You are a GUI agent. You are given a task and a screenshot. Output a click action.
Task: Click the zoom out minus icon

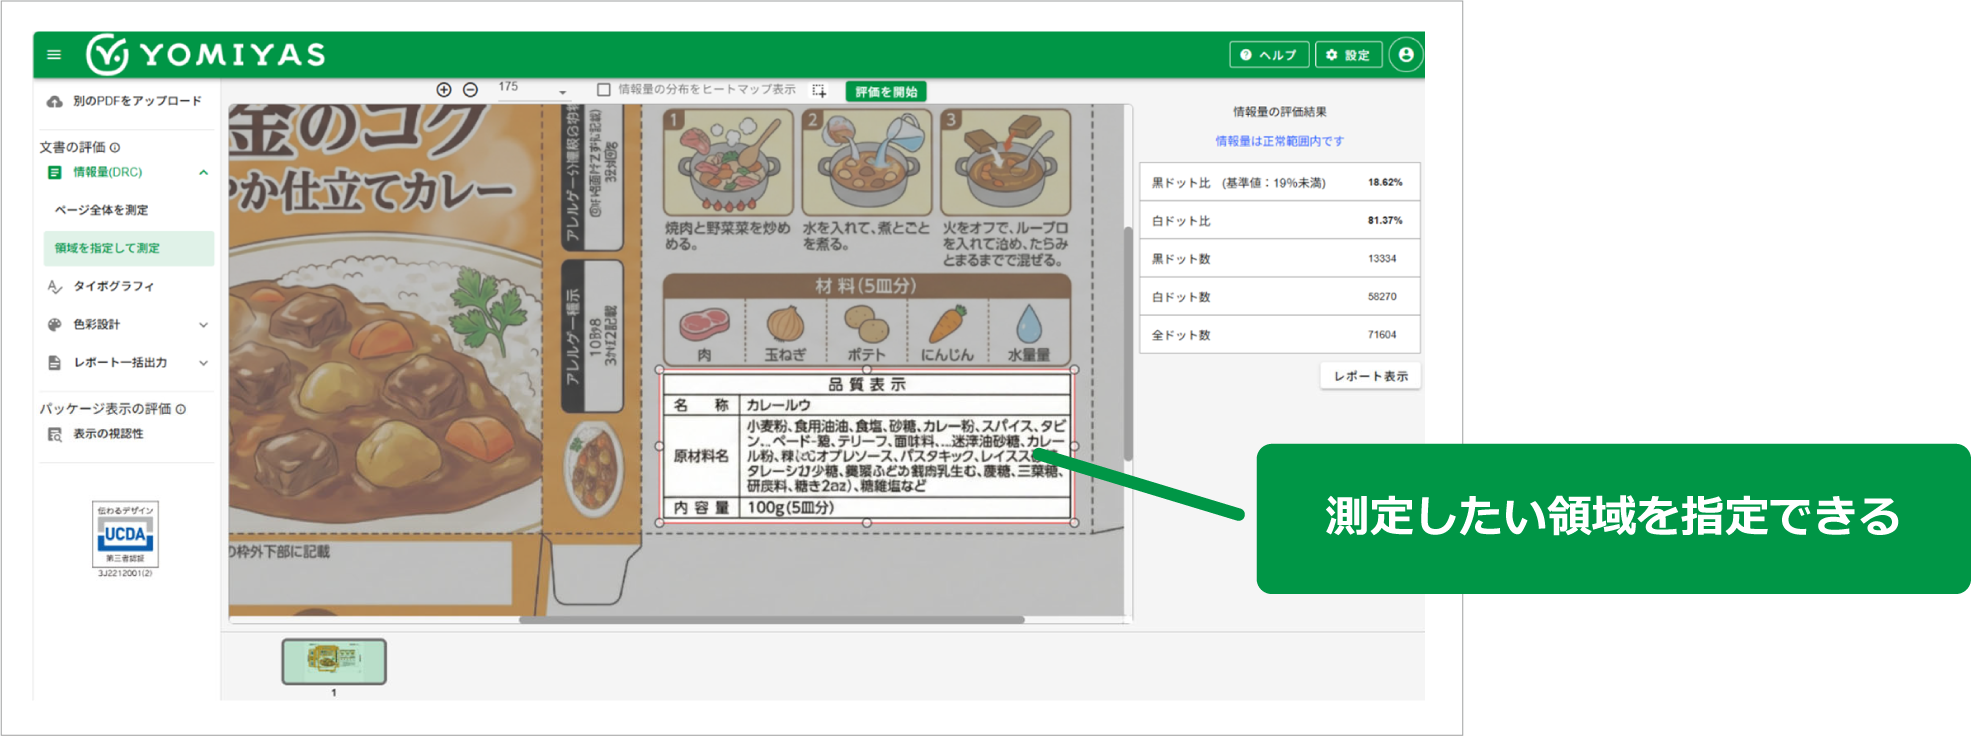[x=470, y=90]
